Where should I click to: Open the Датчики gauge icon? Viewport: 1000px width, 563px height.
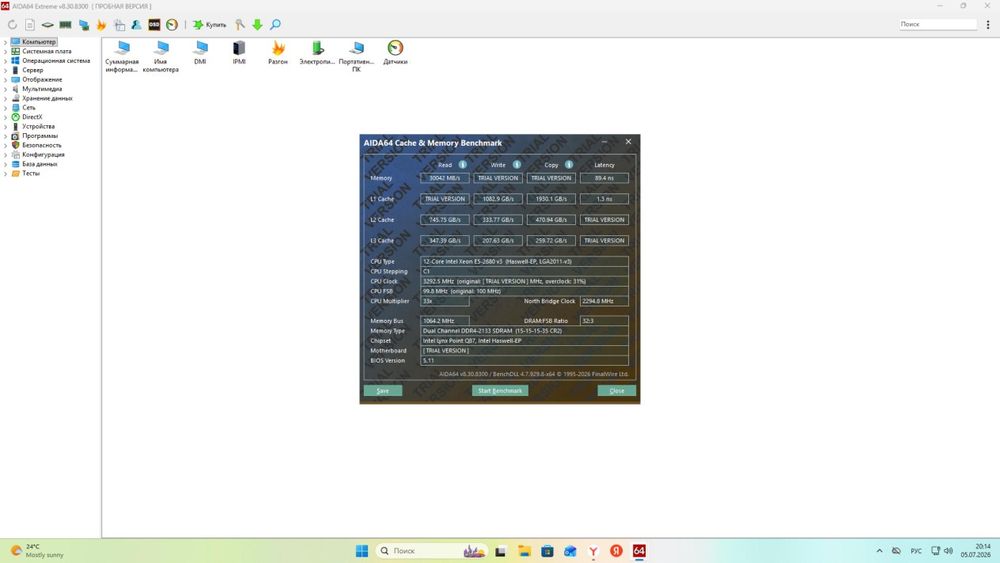coord(395,52)
